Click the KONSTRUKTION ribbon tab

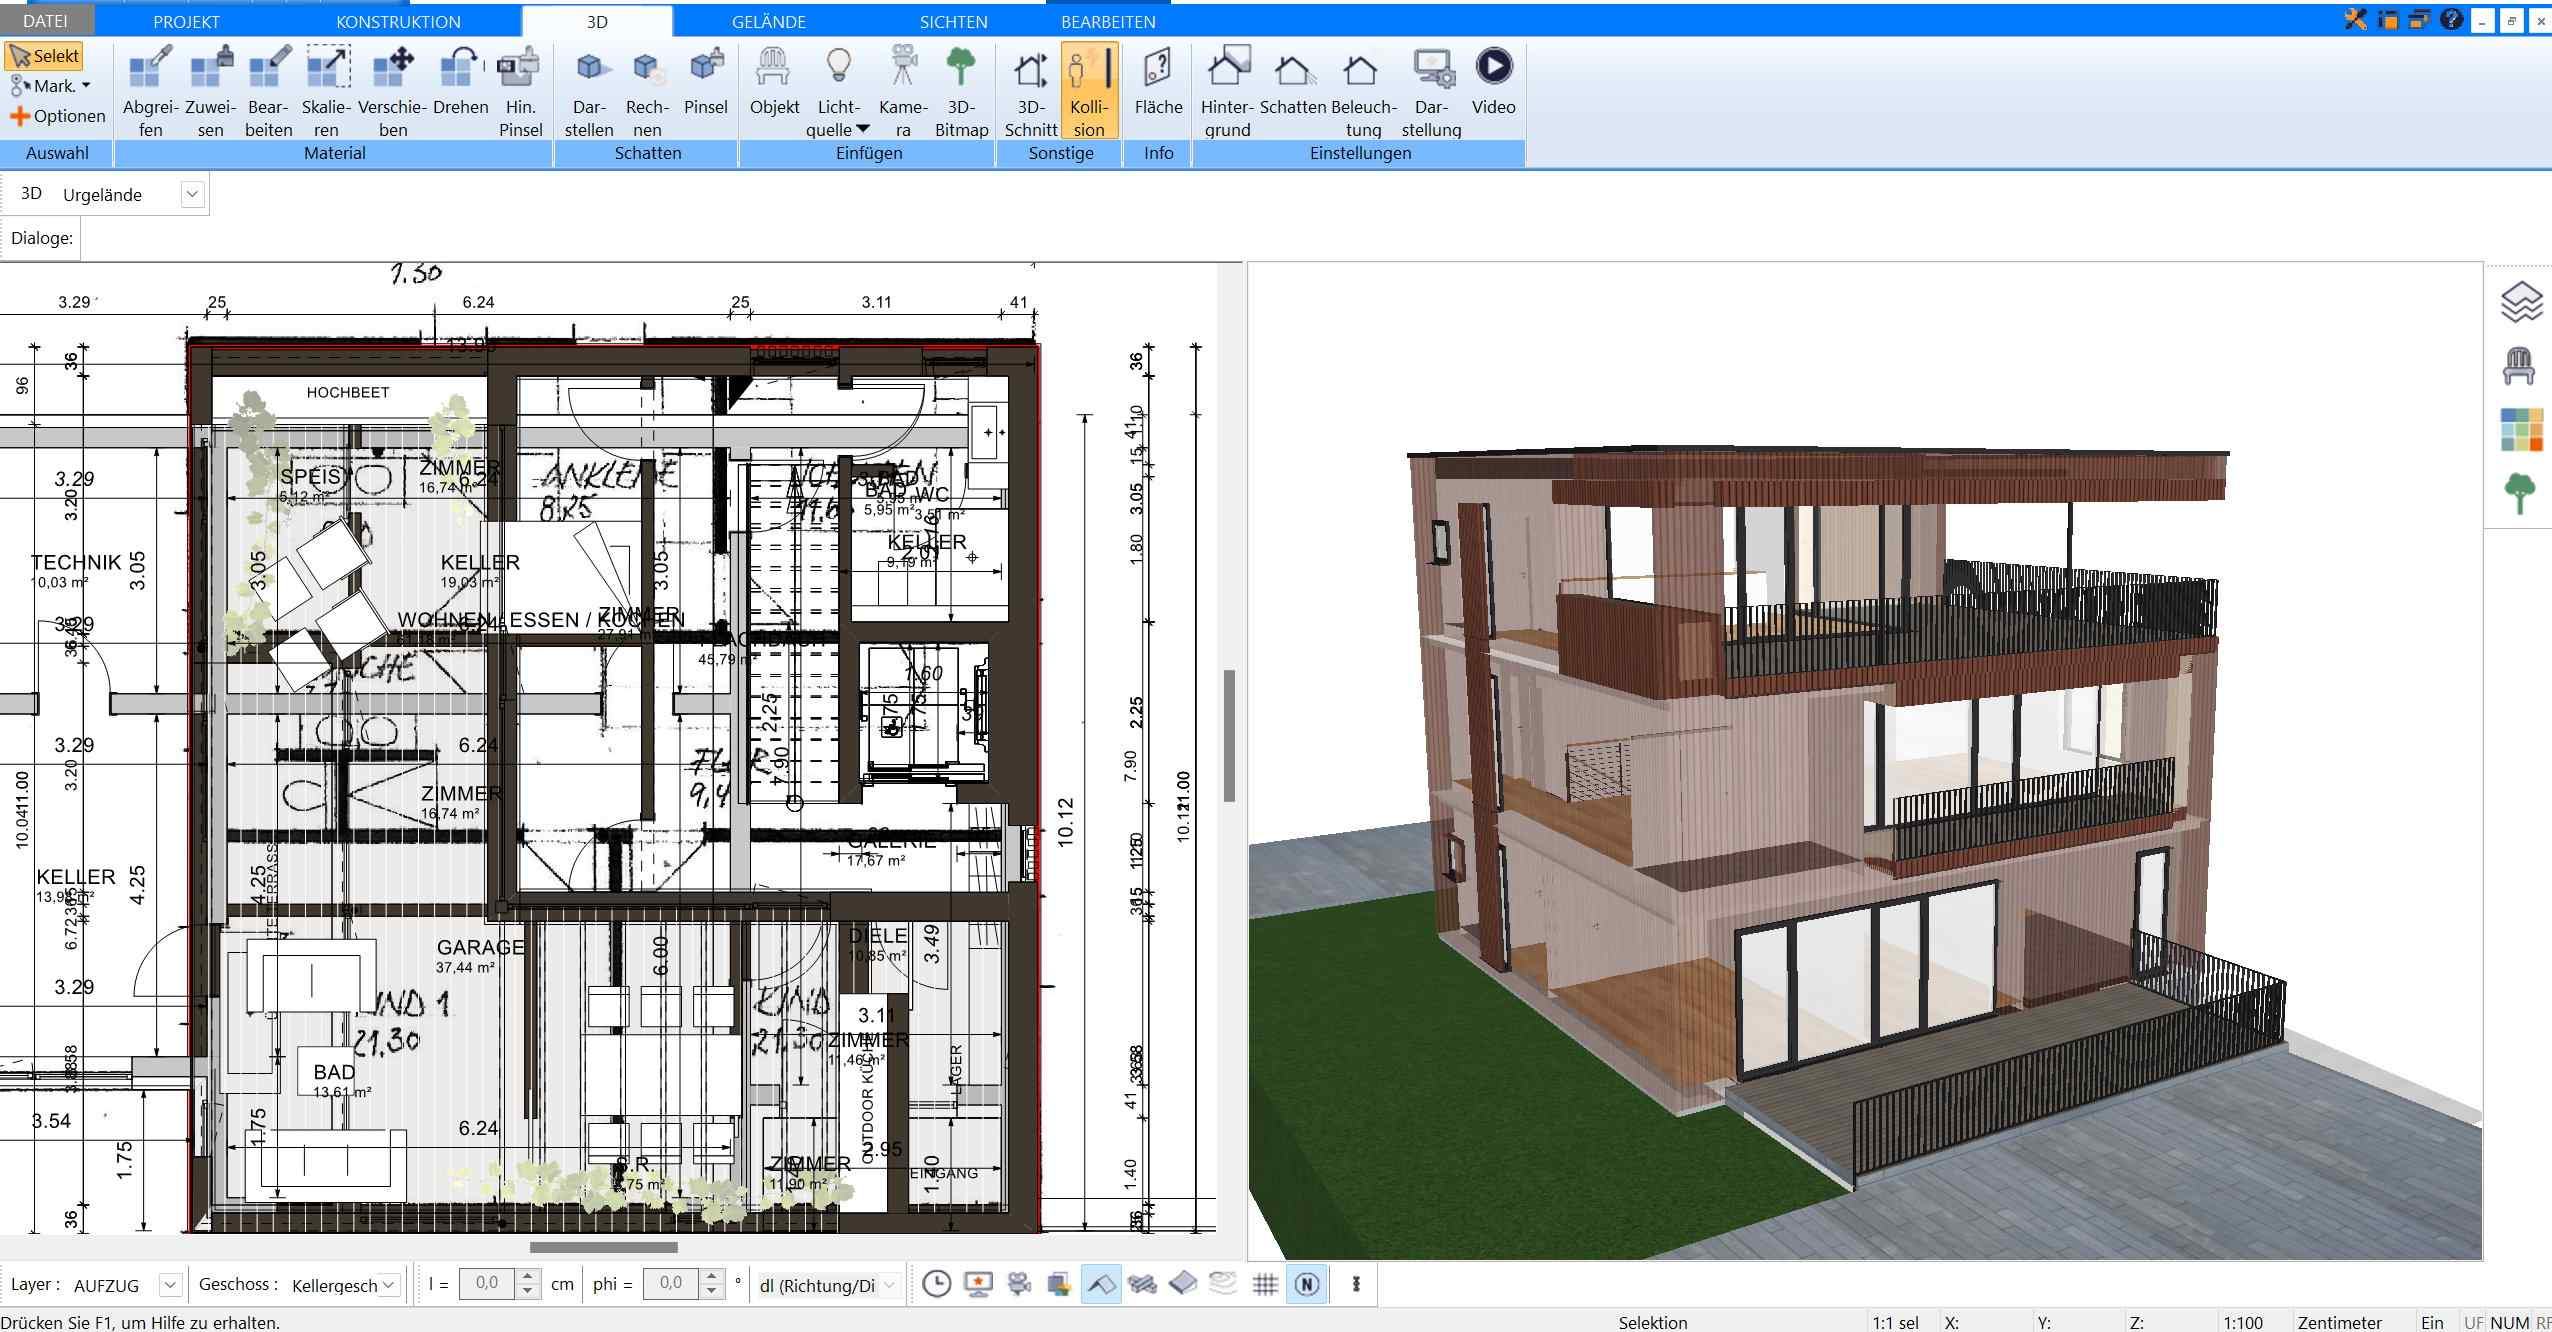(397, 22)
